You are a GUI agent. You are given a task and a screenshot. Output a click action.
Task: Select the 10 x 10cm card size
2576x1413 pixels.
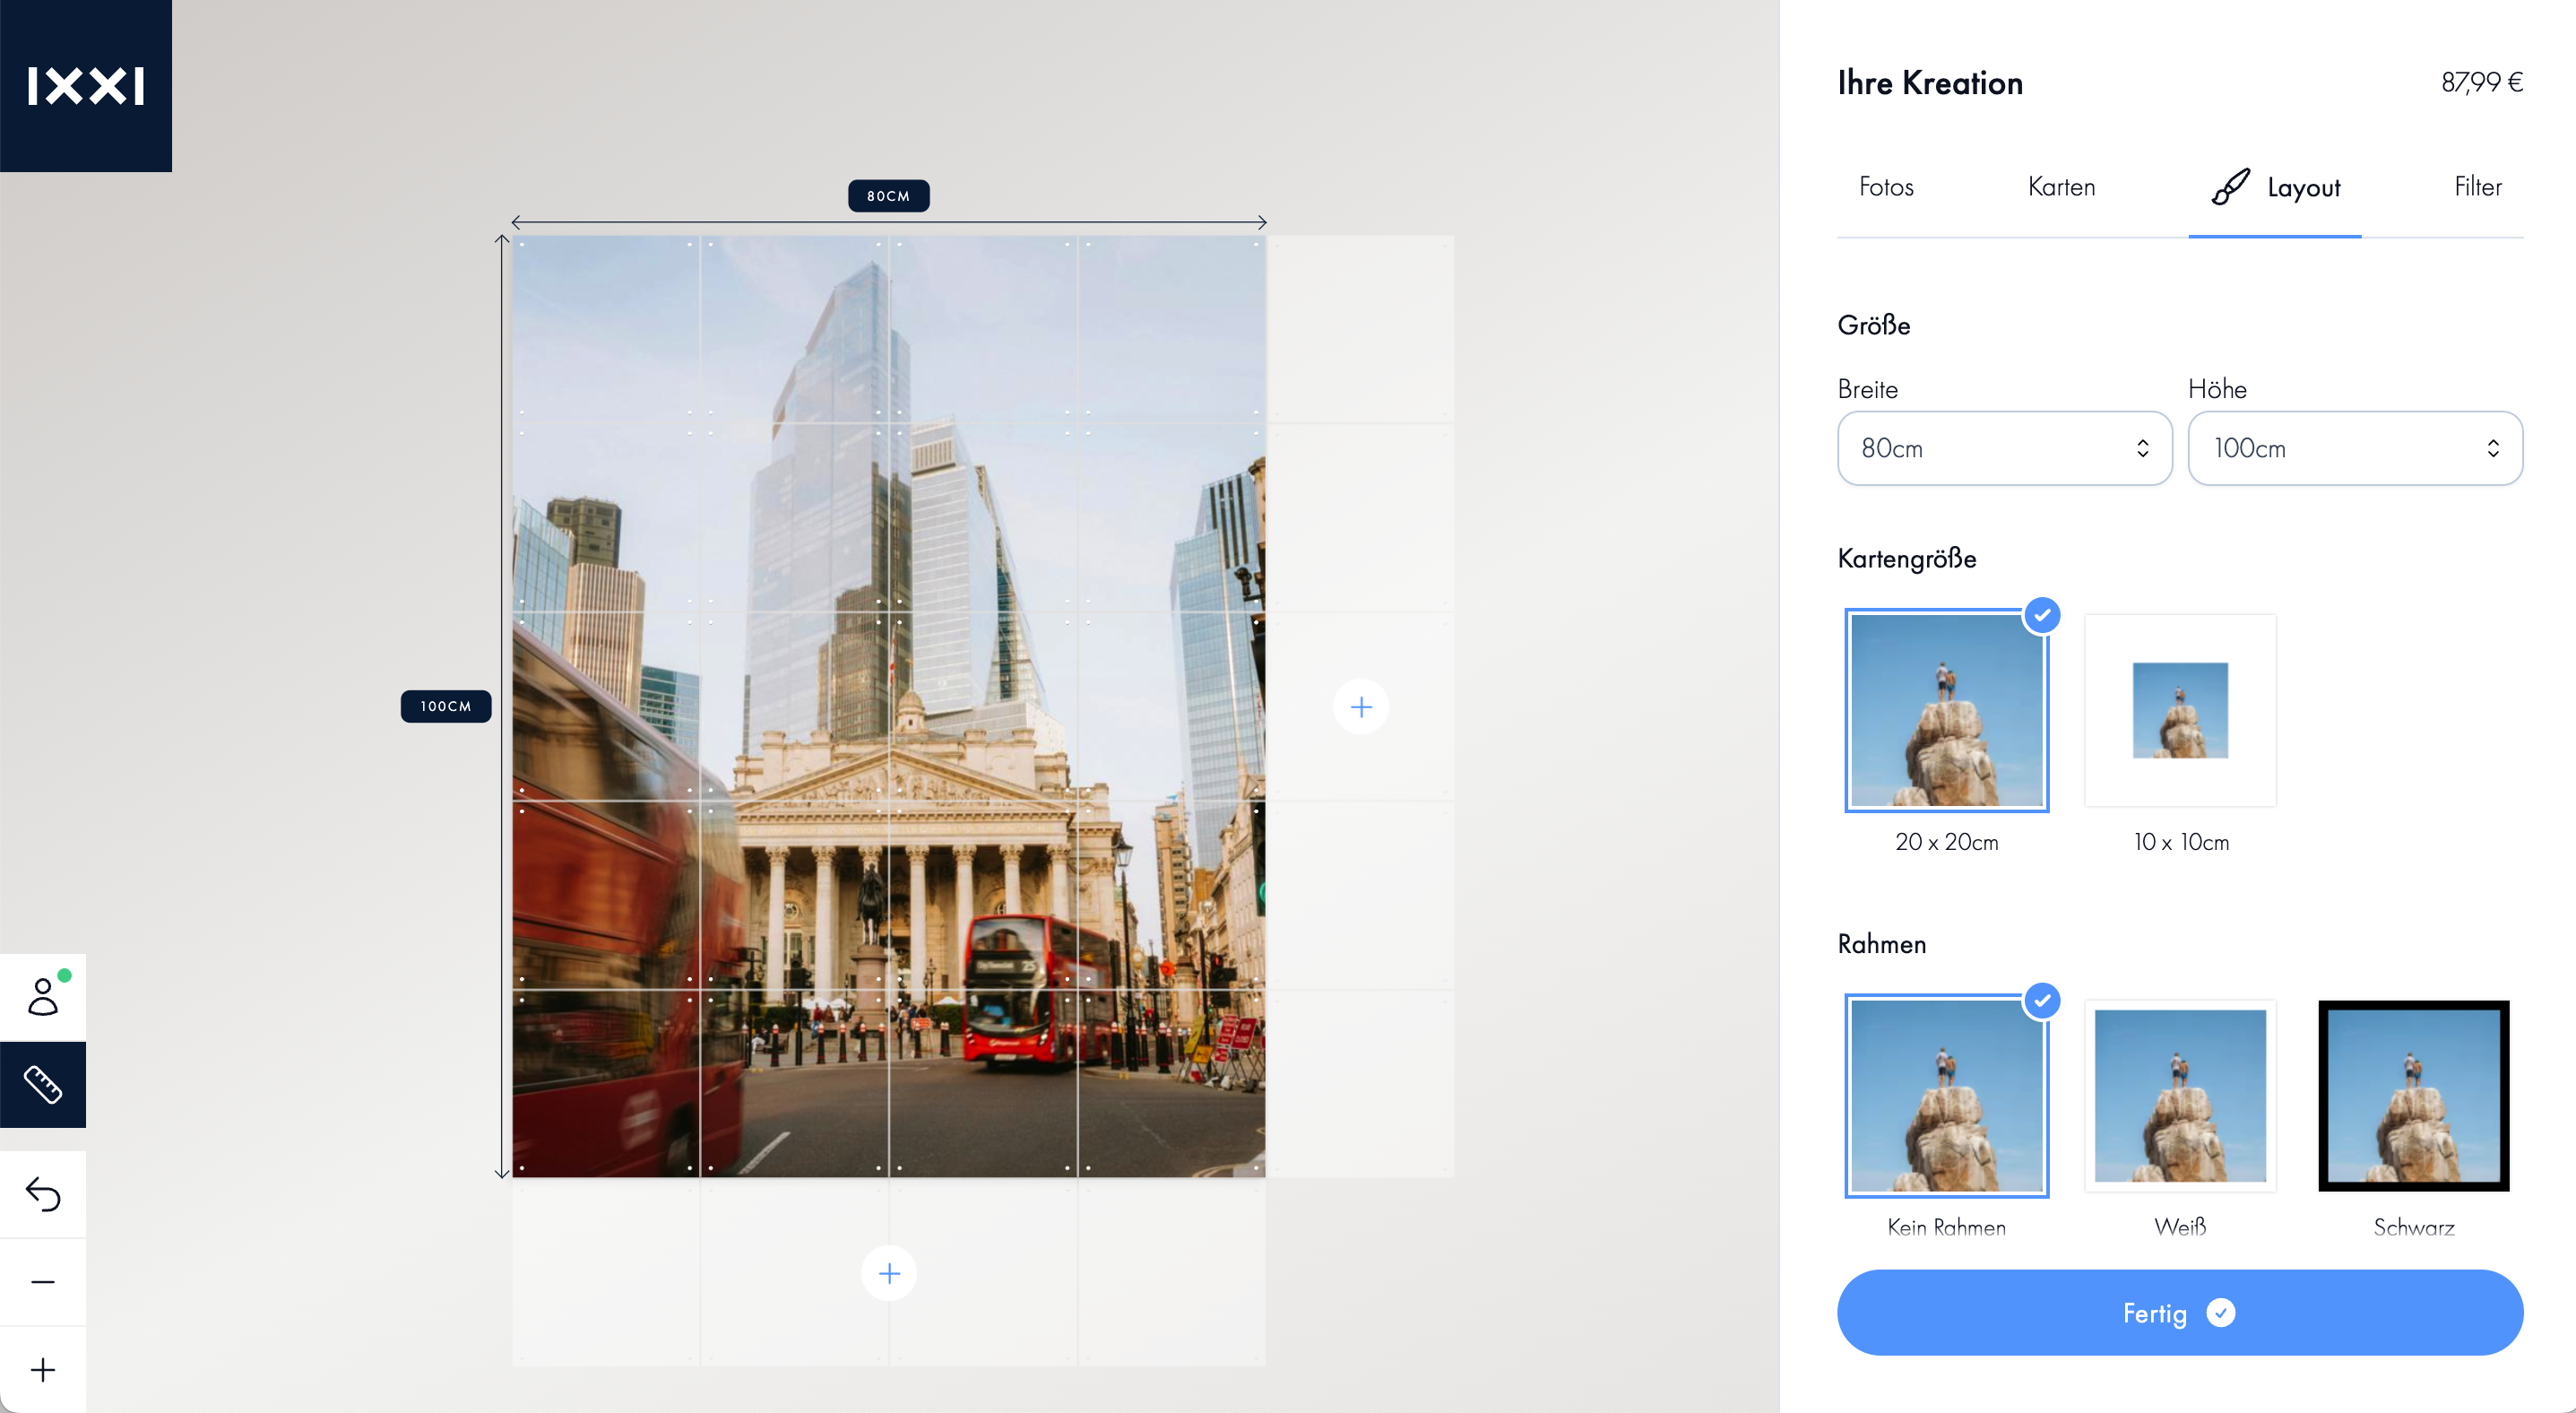click(x=2180, y=710)
